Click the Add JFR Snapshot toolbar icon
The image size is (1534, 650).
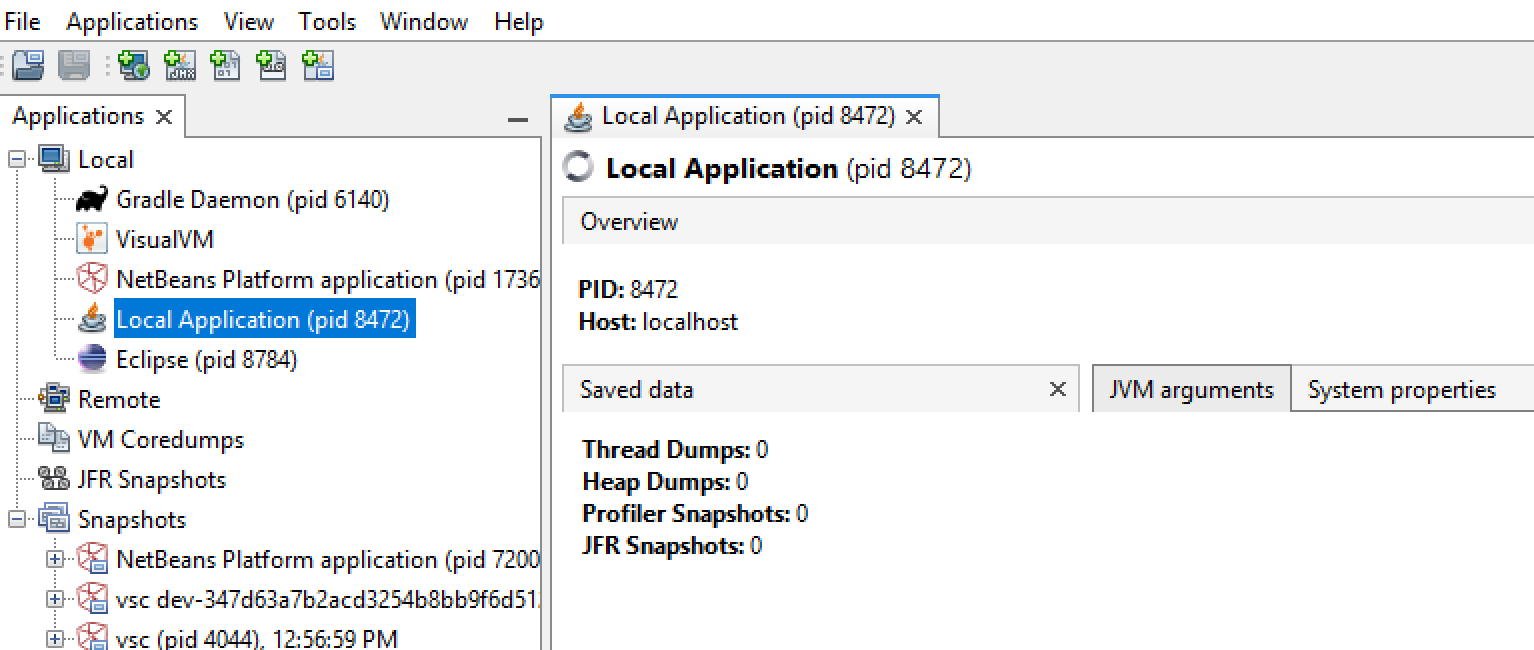click(x=272, y=66)
